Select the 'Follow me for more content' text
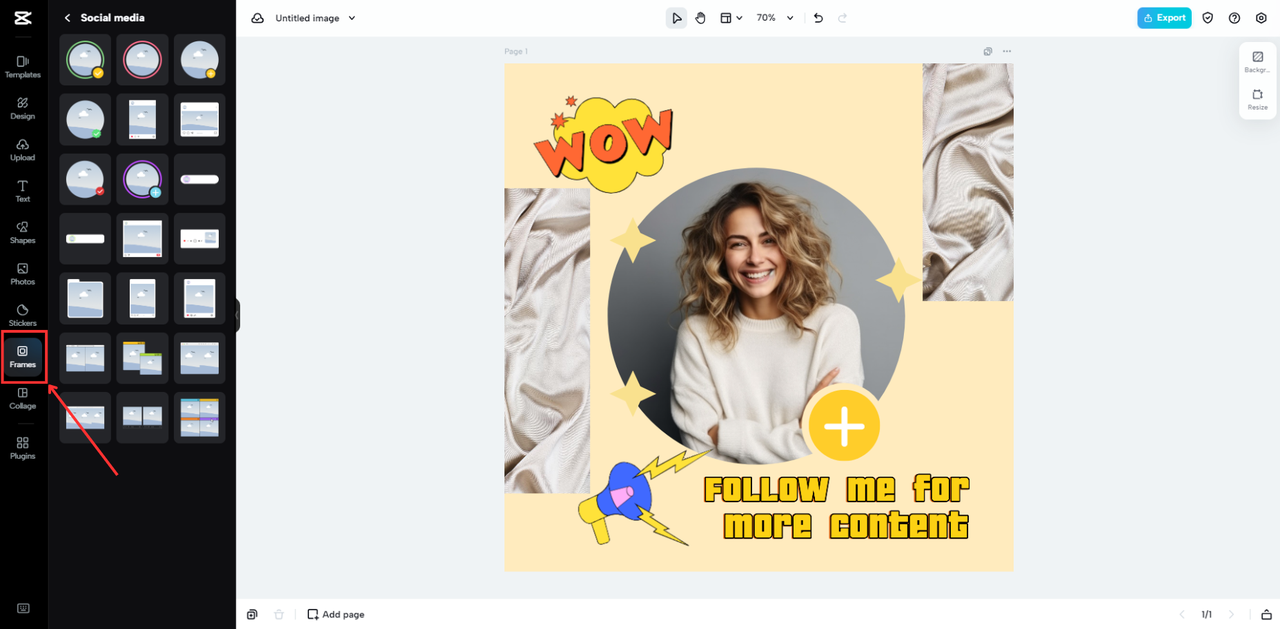 coord(836,507)
